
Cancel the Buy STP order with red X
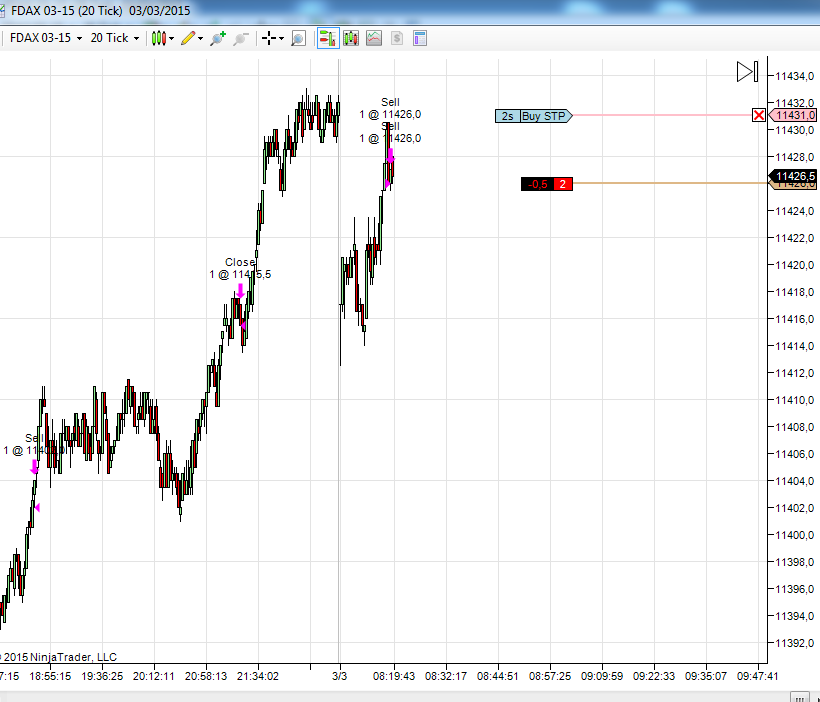(x=759, y=115)
